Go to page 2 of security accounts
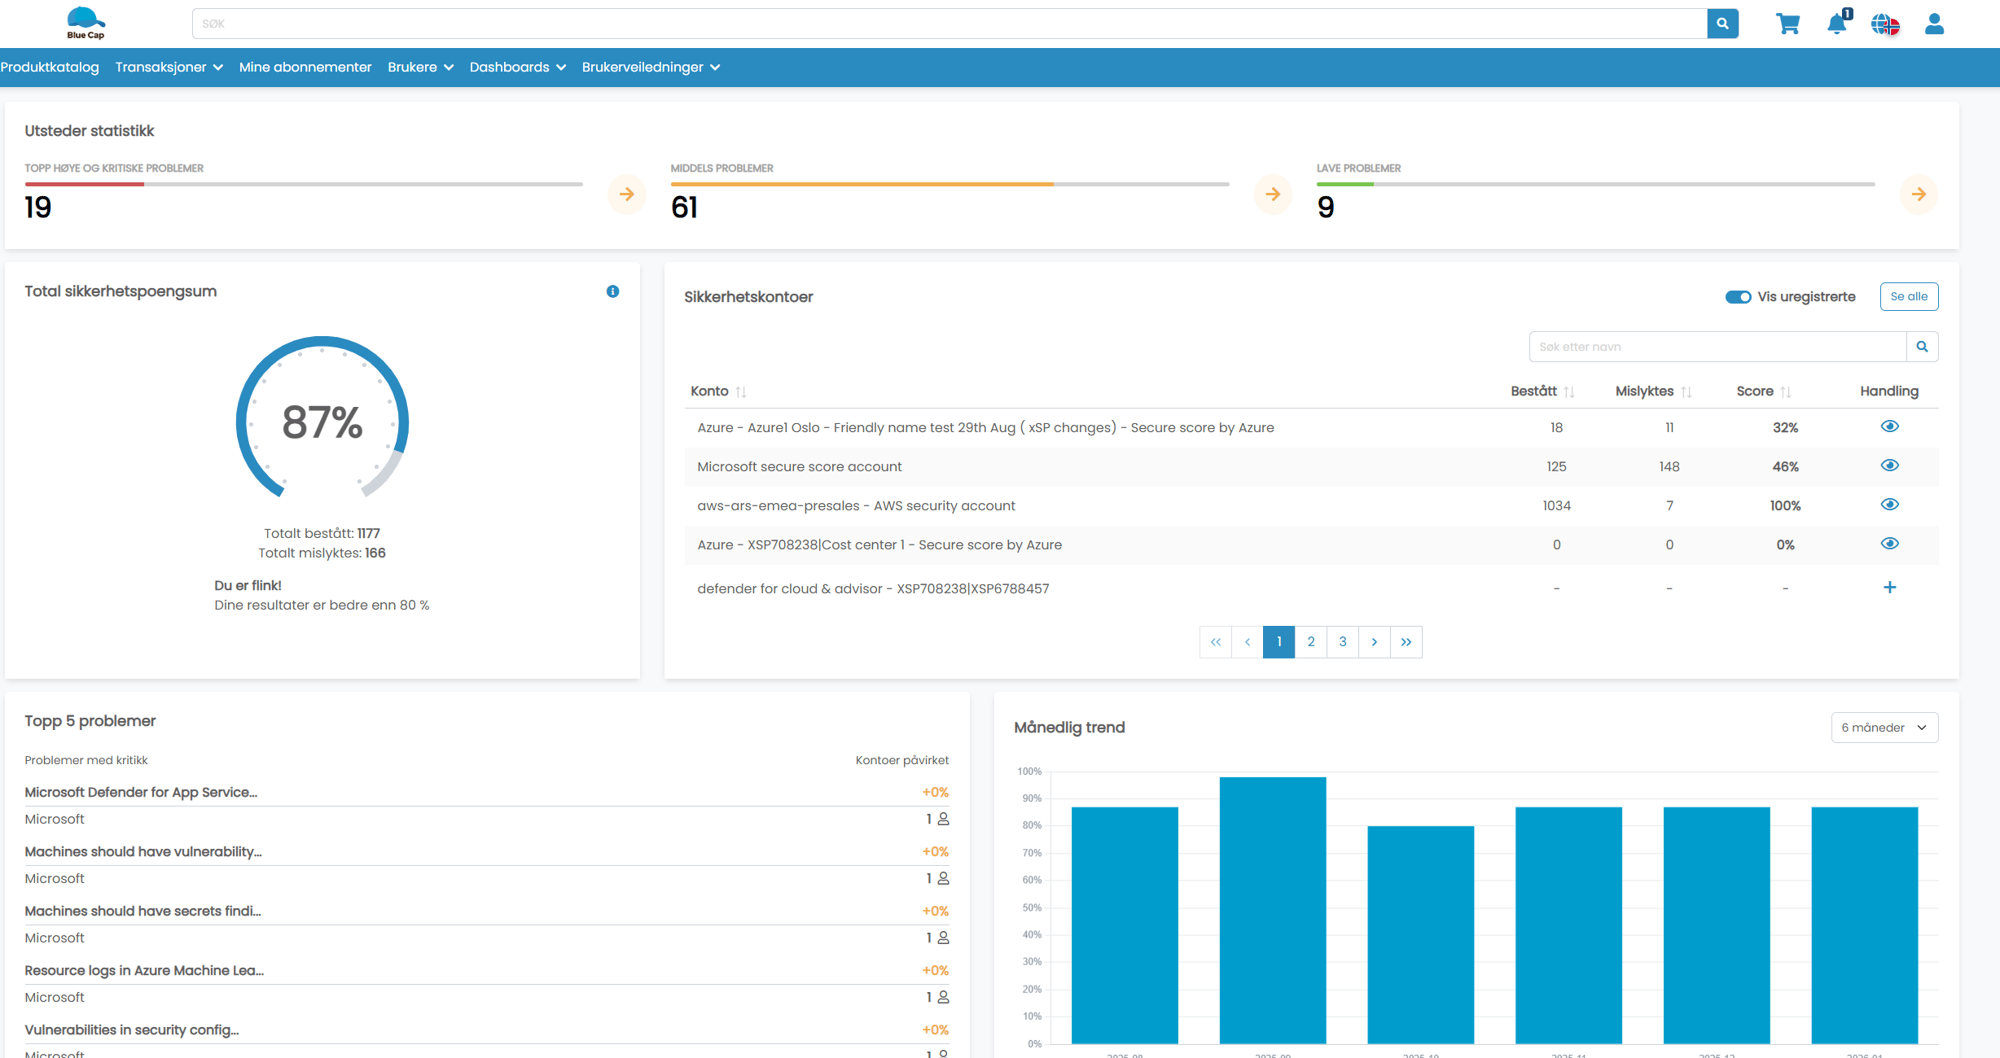Screen dimensions: 2000x1058 [1310, 642]
